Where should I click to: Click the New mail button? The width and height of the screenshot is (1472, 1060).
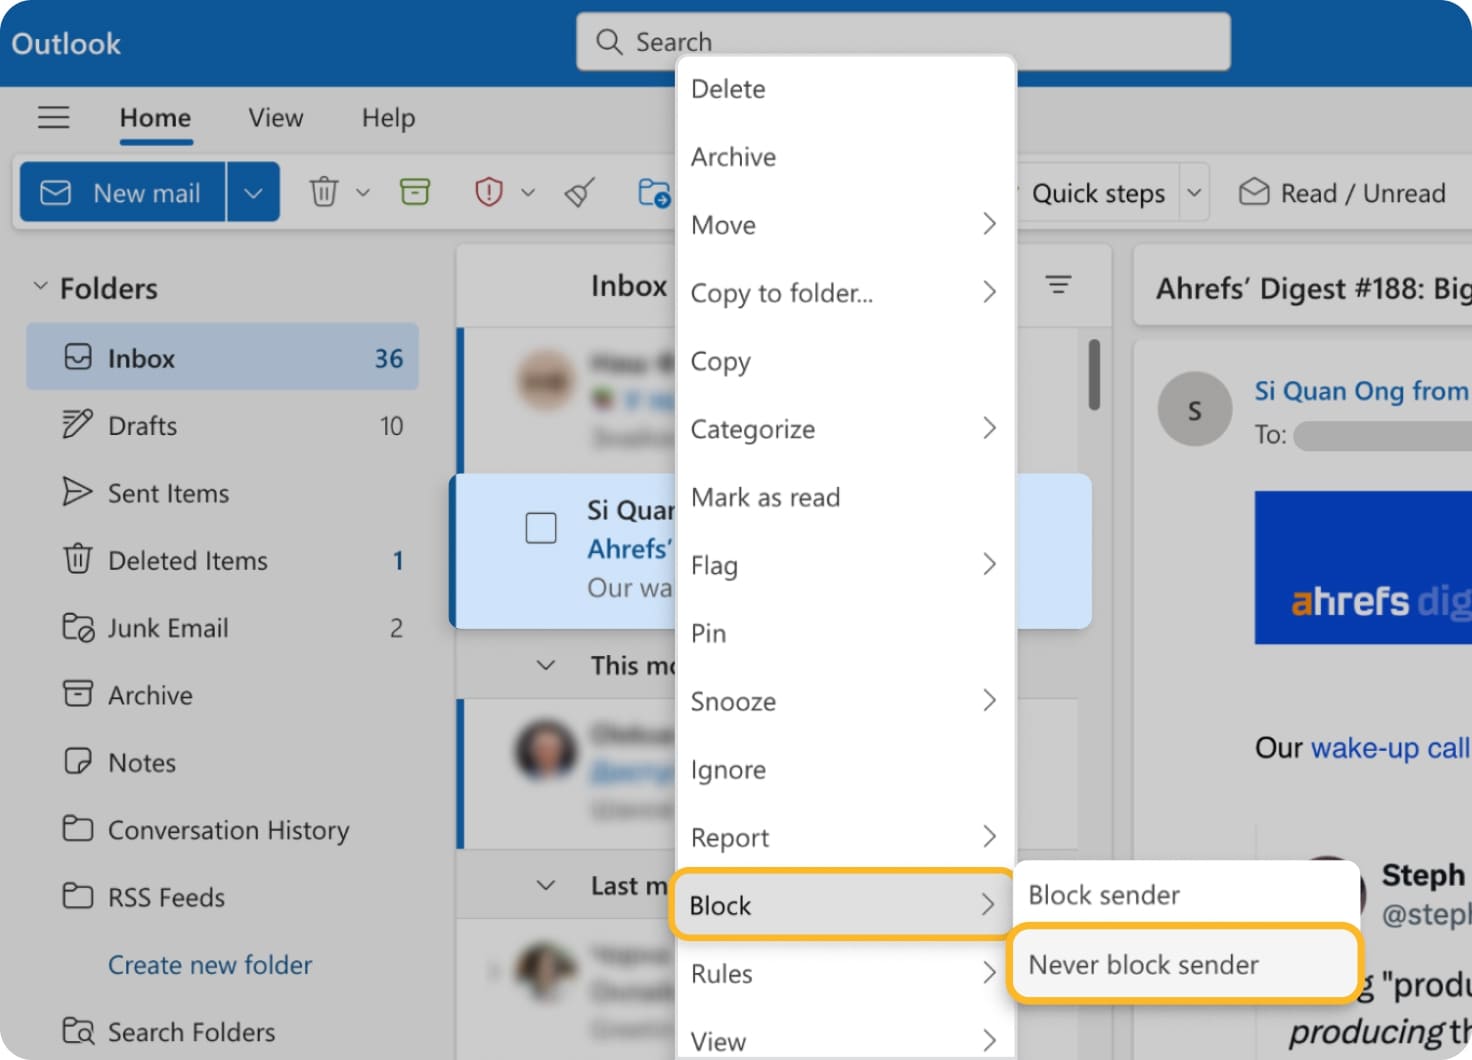click(x=124, y=192)
